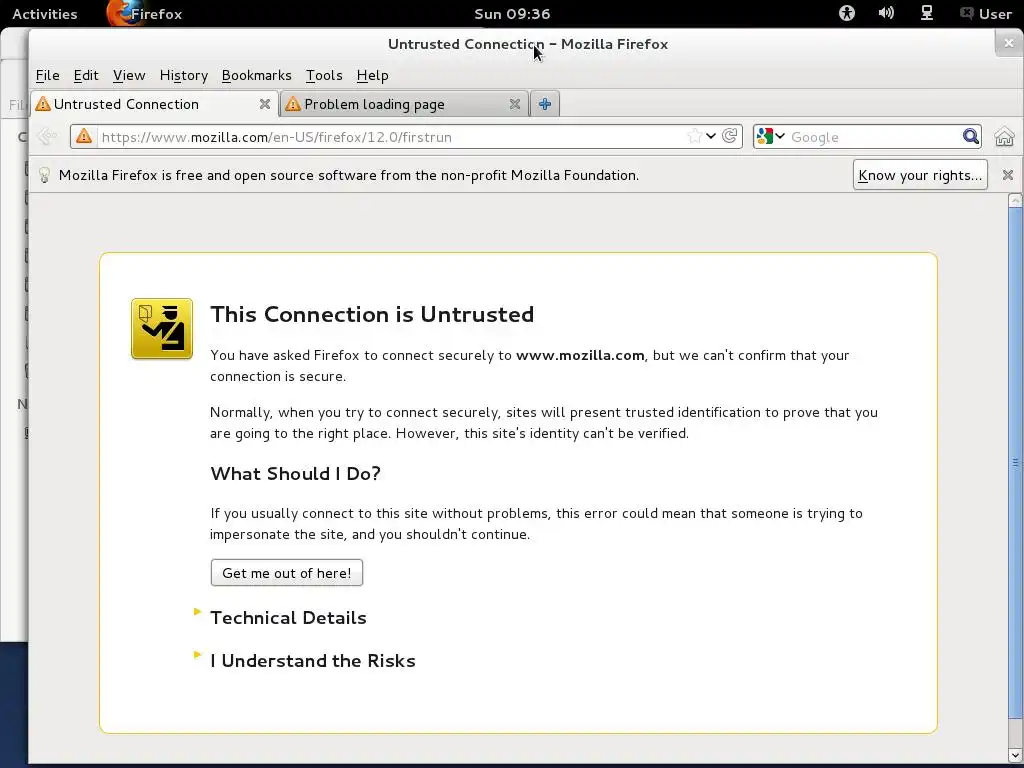Open the File menu
Image resolution: width=1024 pixels, height=768 pixels.
(47, 75)
